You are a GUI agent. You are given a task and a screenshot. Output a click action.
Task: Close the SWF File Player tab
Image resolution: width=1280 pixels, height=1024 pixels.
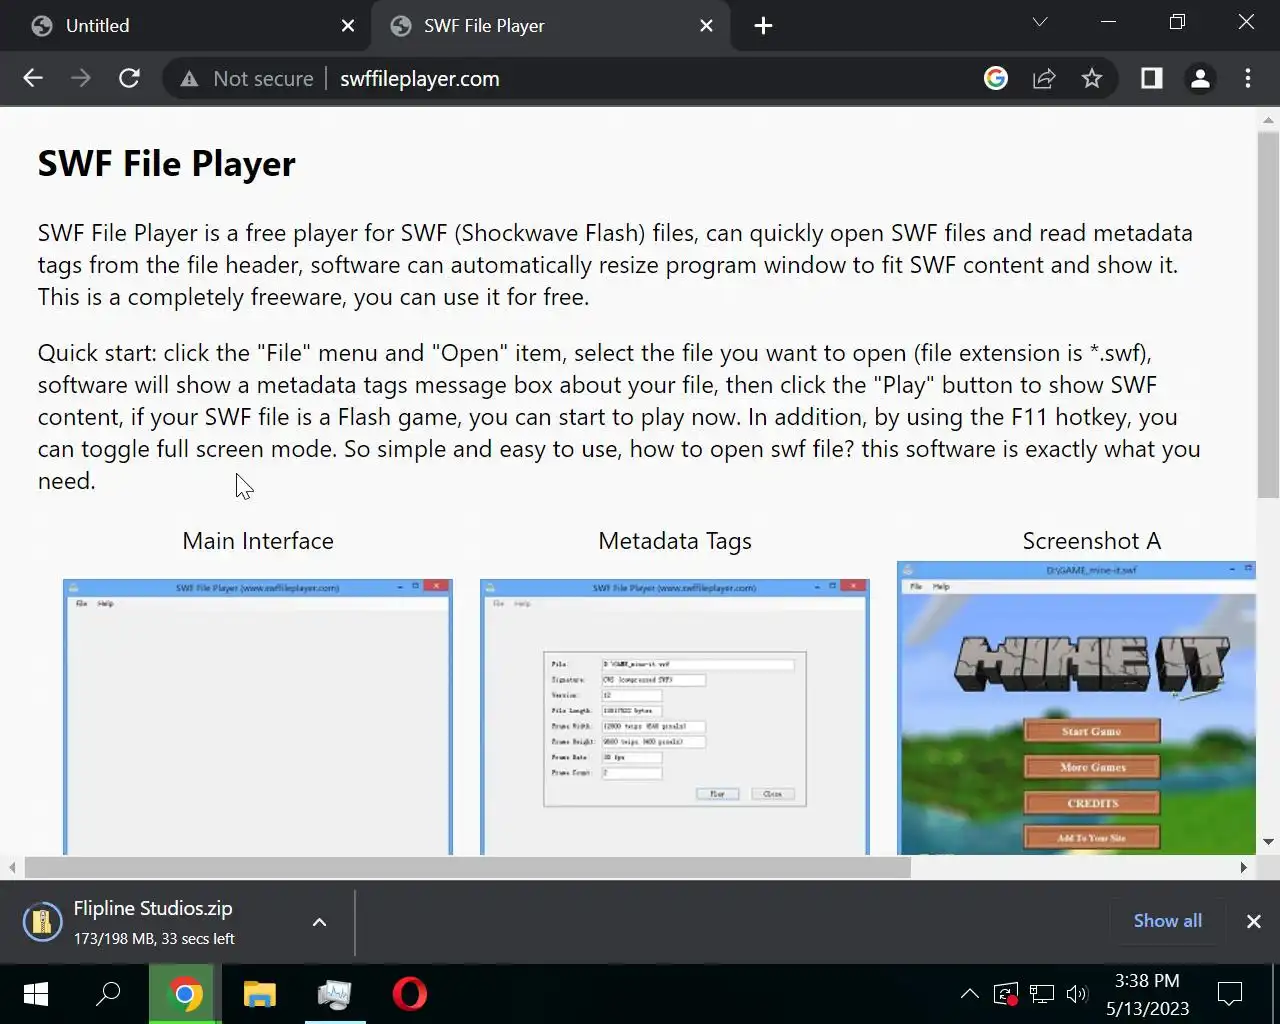pyautogui.click(x=706, y=26)
